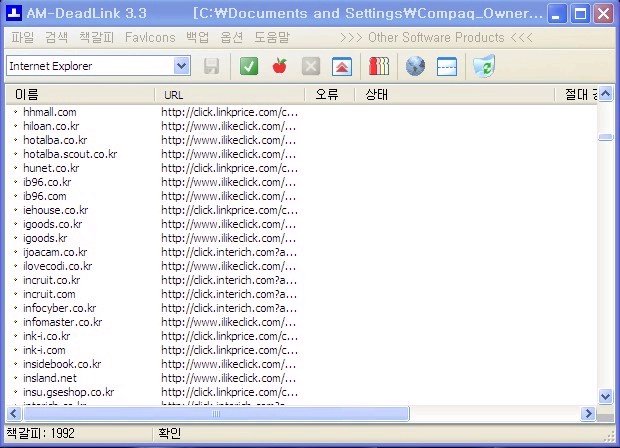Open the 백업 menu
Image resolution: width=620 pixels, height=448 pixels.
click(197, 38)
